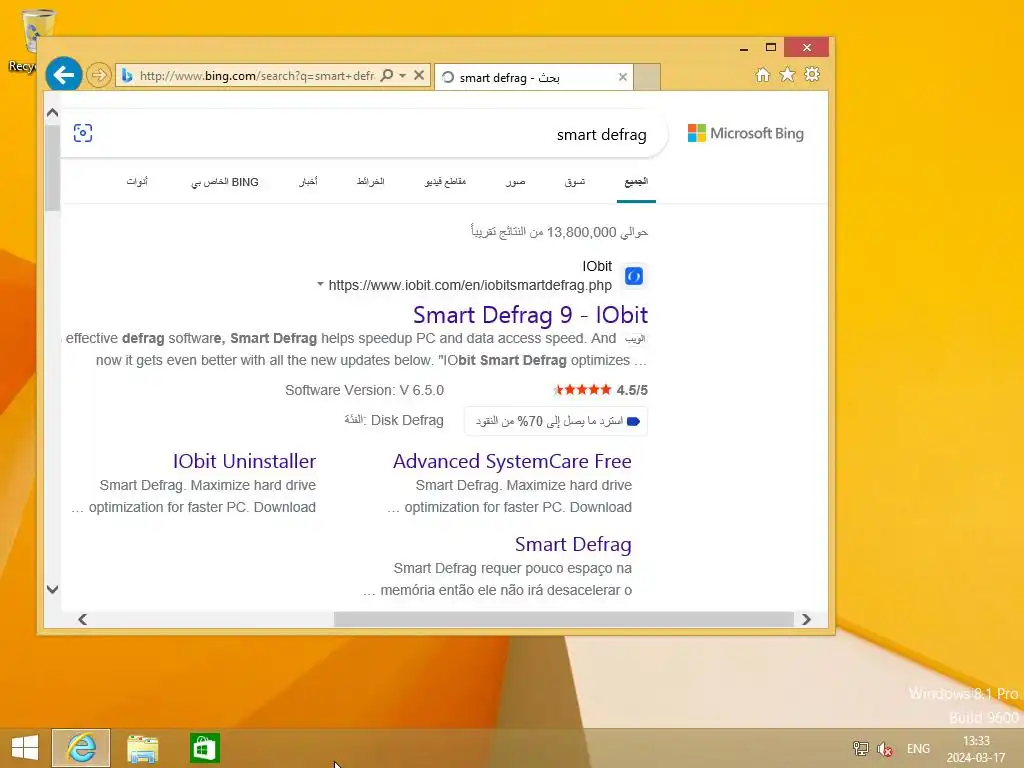Open the Windows Start button
Image resolution: width=1024 pixels, height=768 pixels.
coord(25,748)
